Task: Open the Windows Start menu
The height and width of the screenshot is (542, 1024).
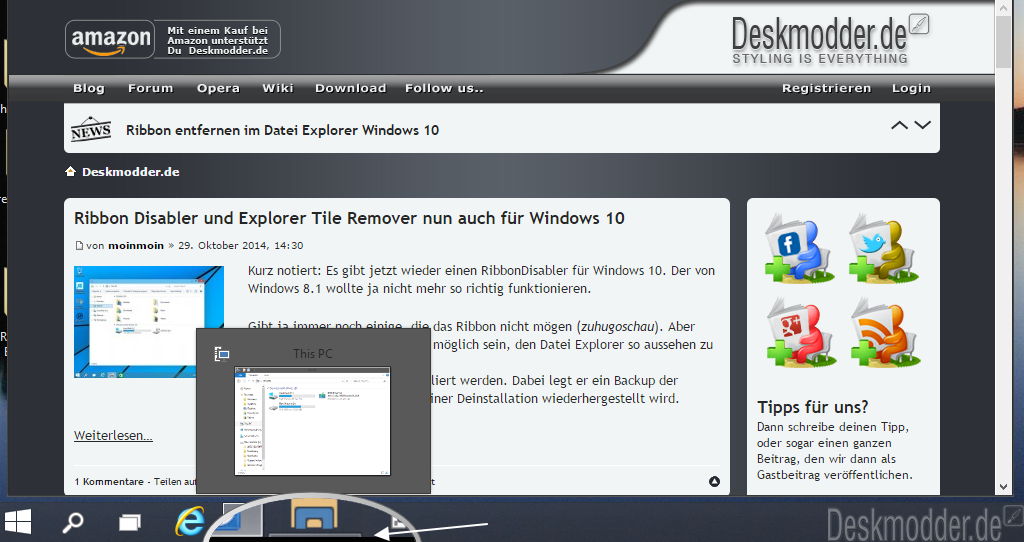Action: pos(18,522)
